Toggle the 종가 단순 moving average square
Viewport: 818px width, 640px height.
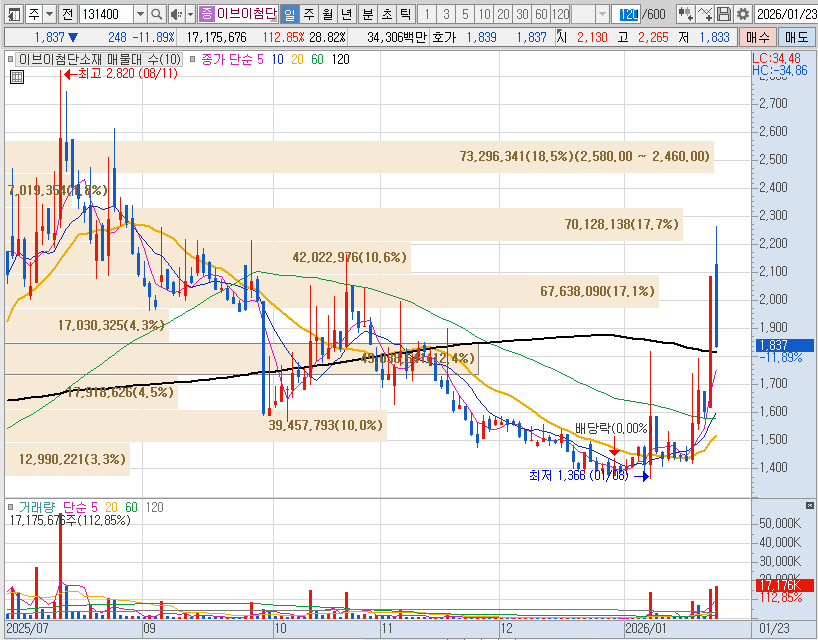tap(193, 59)
